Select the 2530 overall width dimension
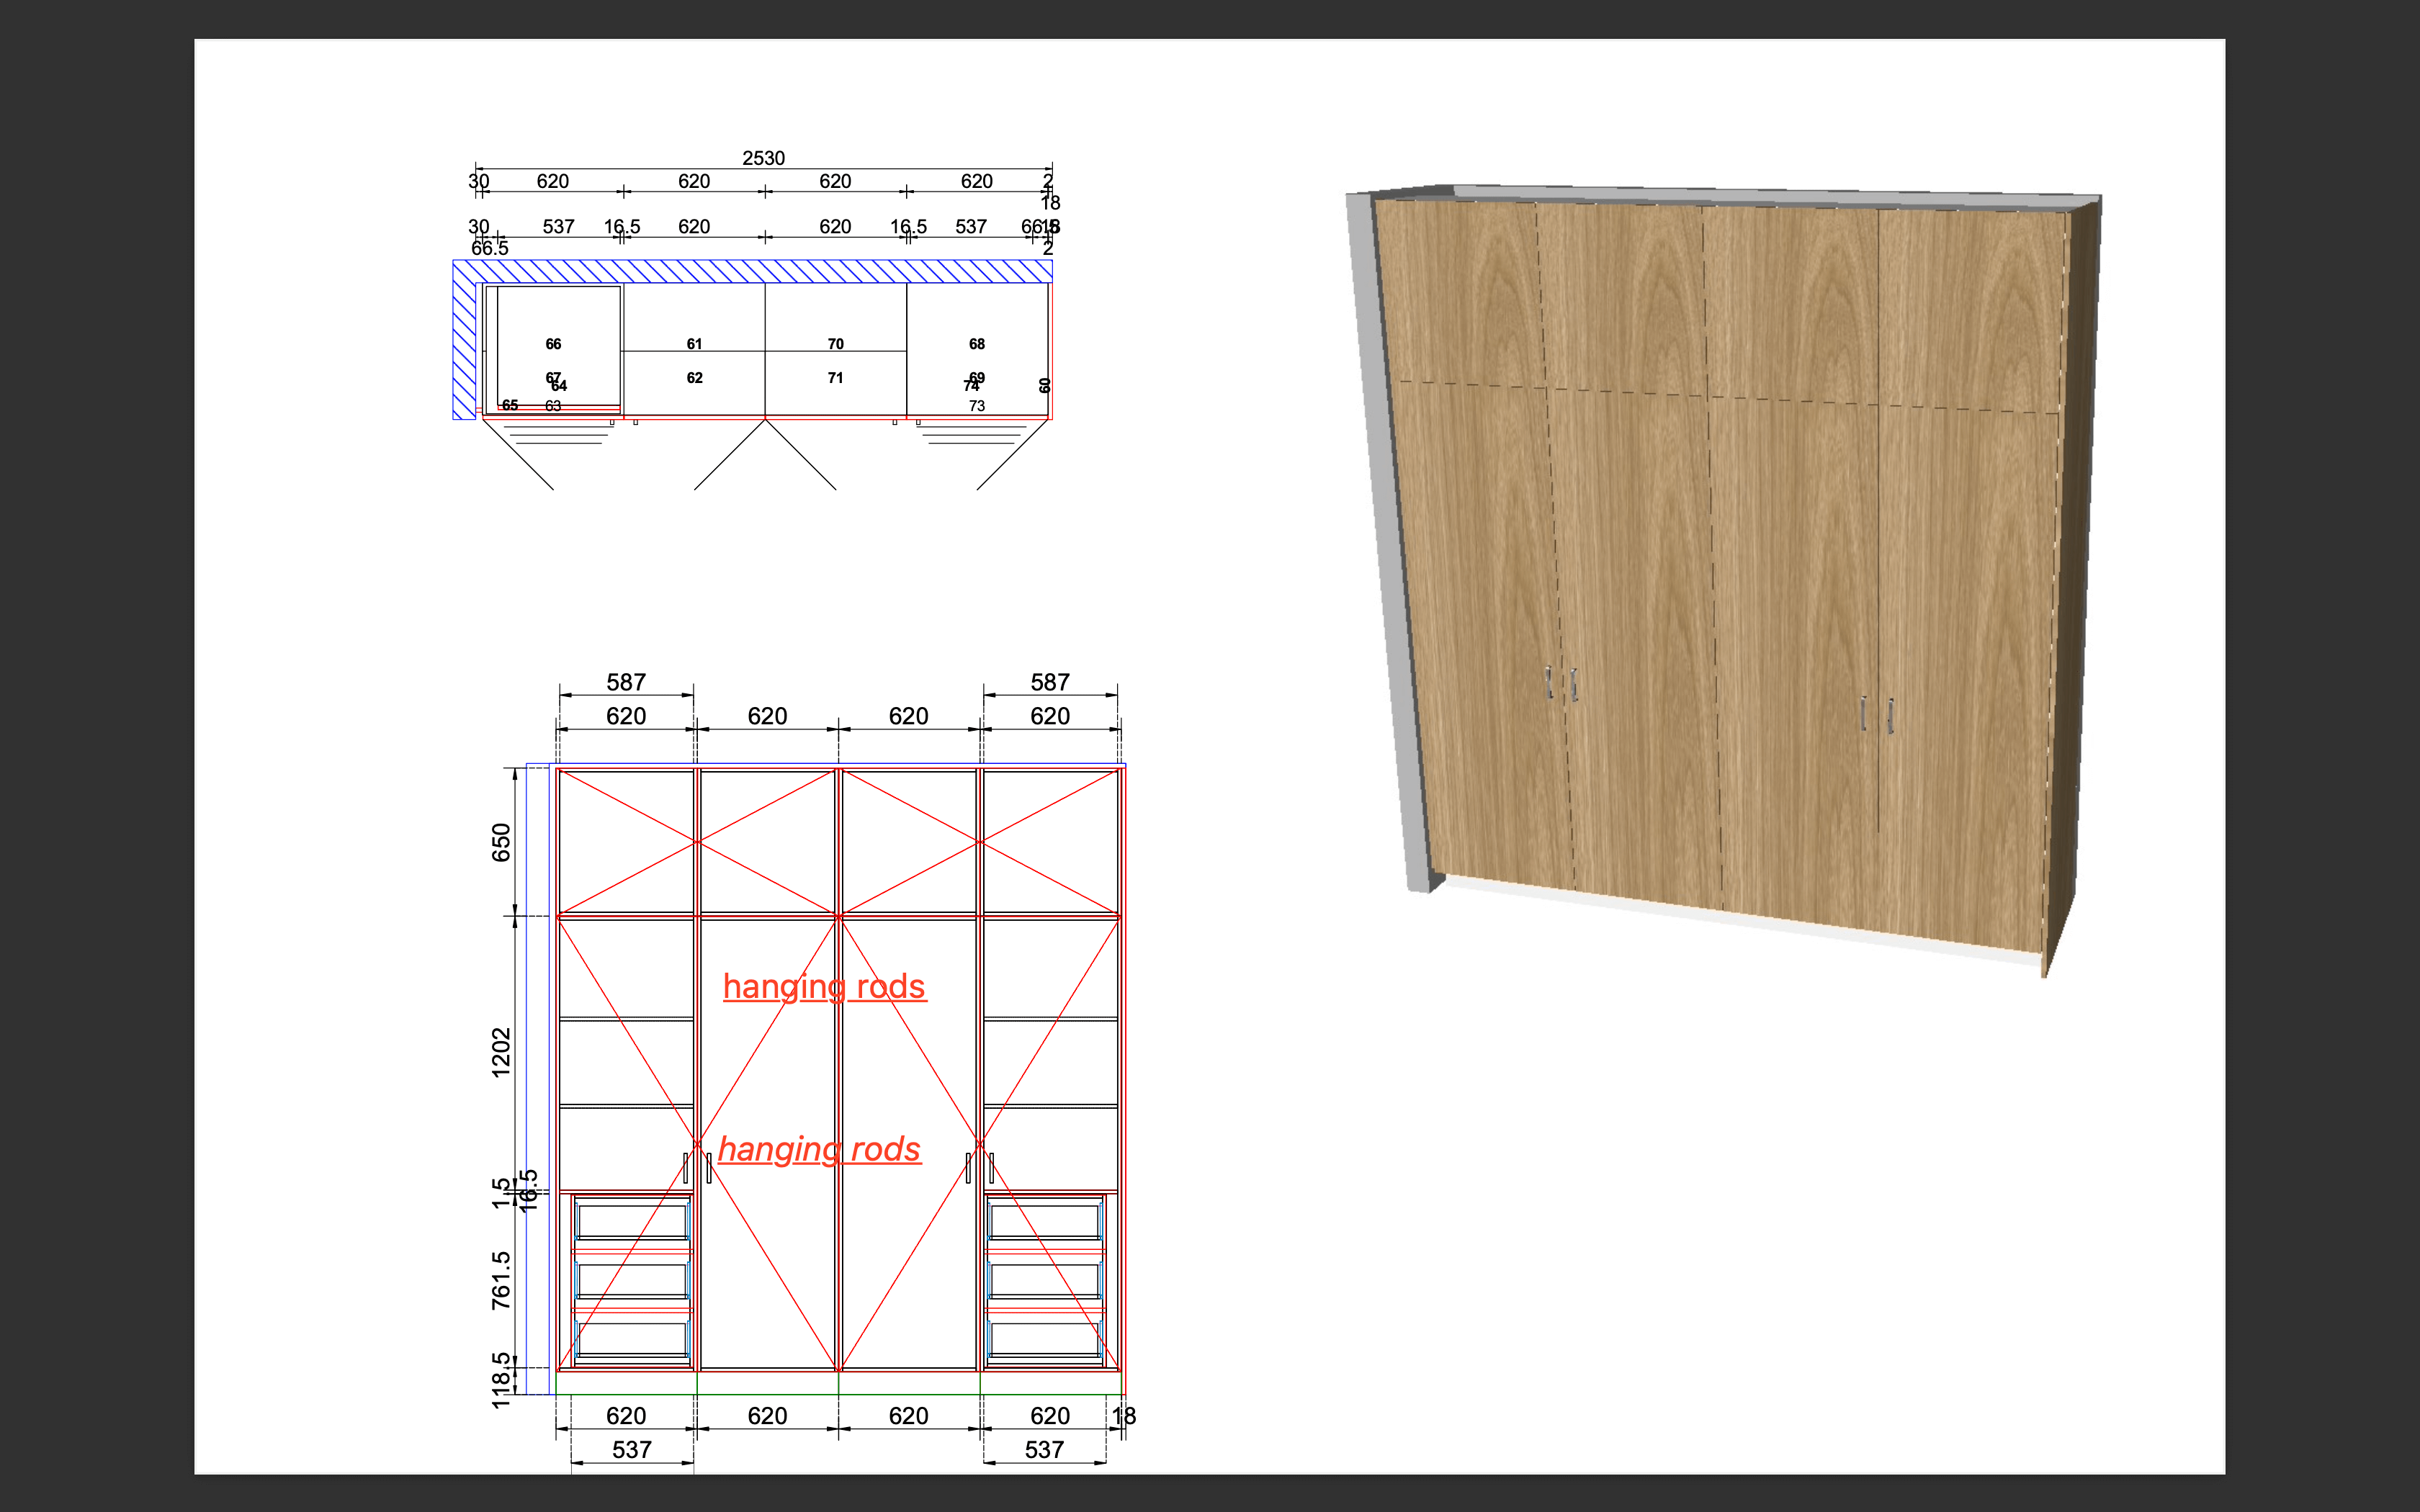The width and height of the screenshot is (2420, 1512). [x=763, y=158]
